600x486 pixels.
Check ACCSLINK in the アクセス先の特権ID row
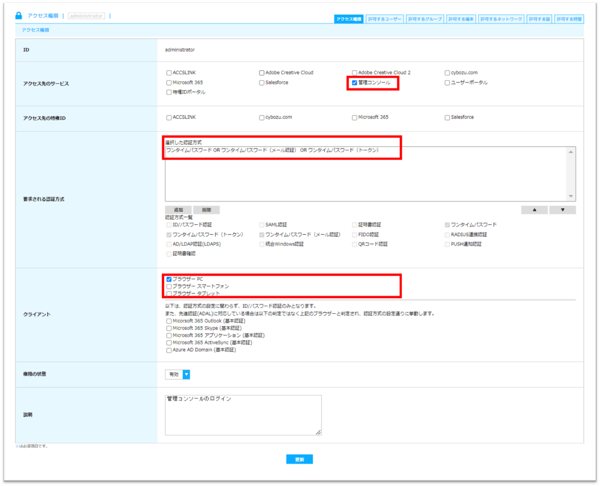click(169, 117)
